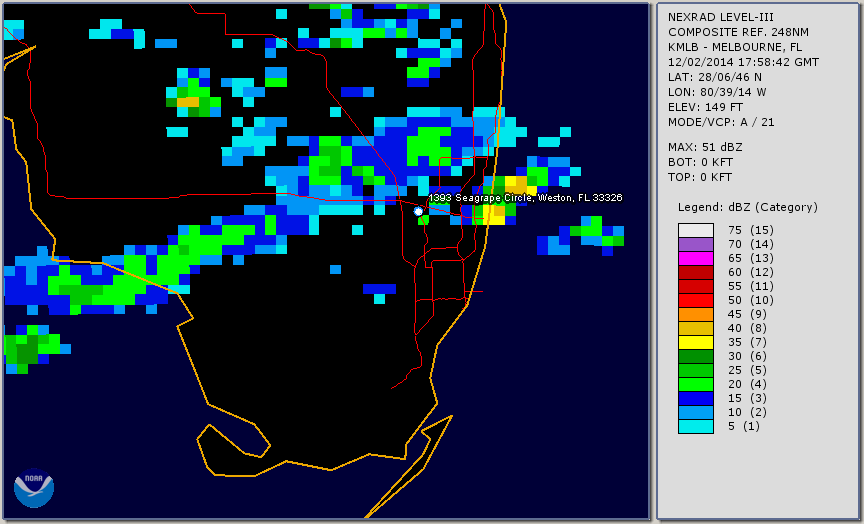Image resolution: width=864 pixels, height=524 pixels.
Task: Click the MAX: 51 dBZ value
Action: (x=705, y=147)
